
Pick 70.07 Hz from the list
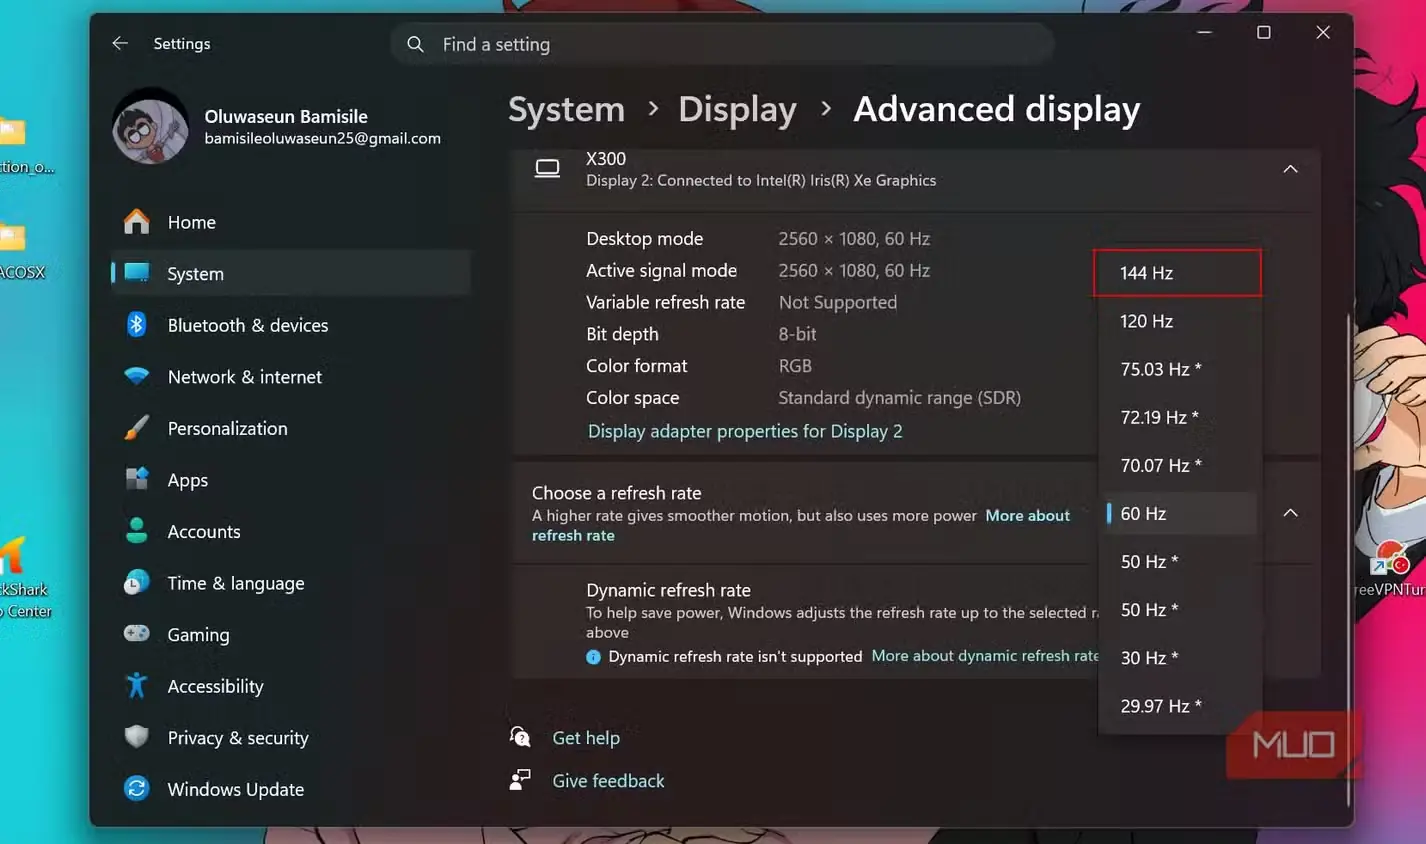1178,465
